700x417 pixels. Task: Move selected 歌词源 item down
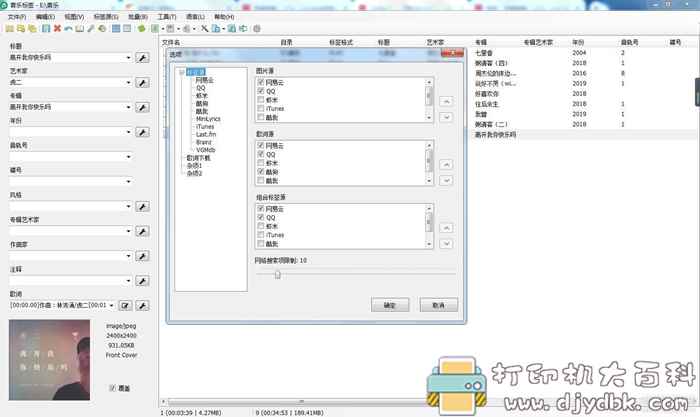coord(446,180)
